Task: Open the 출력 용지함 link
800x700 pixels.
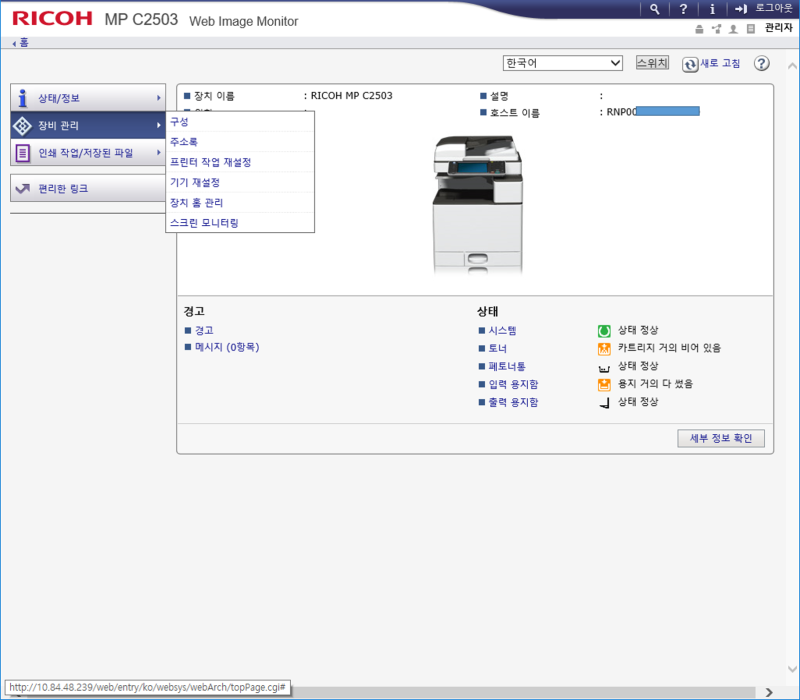Action: click(513, 402)
